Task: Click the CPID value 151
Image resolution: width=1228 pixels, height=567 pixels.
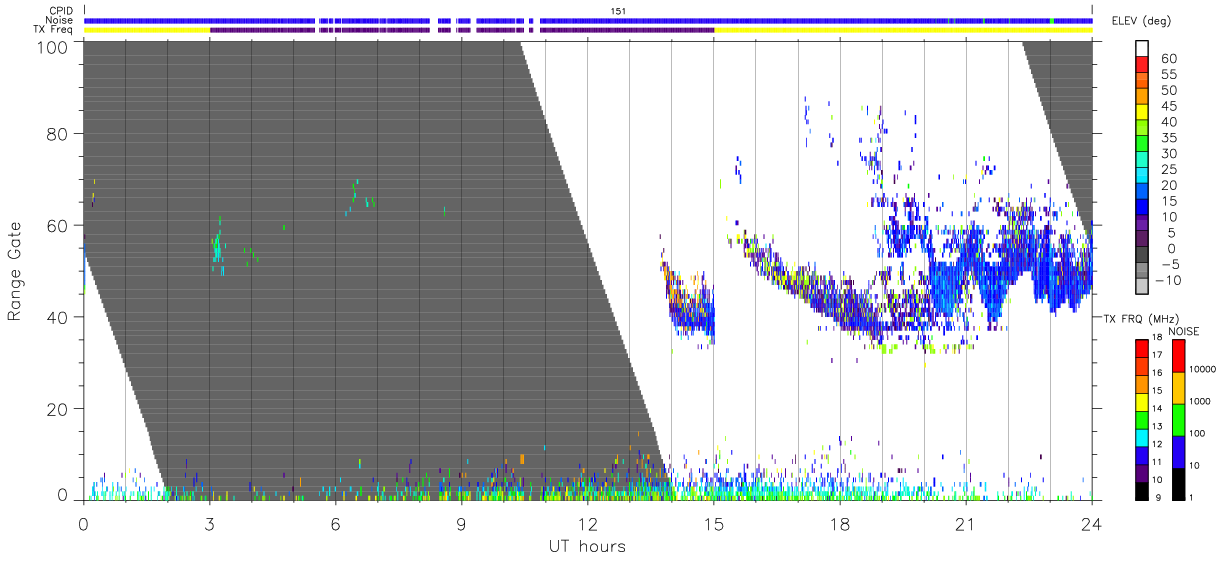Action: [x=617, y=11]
